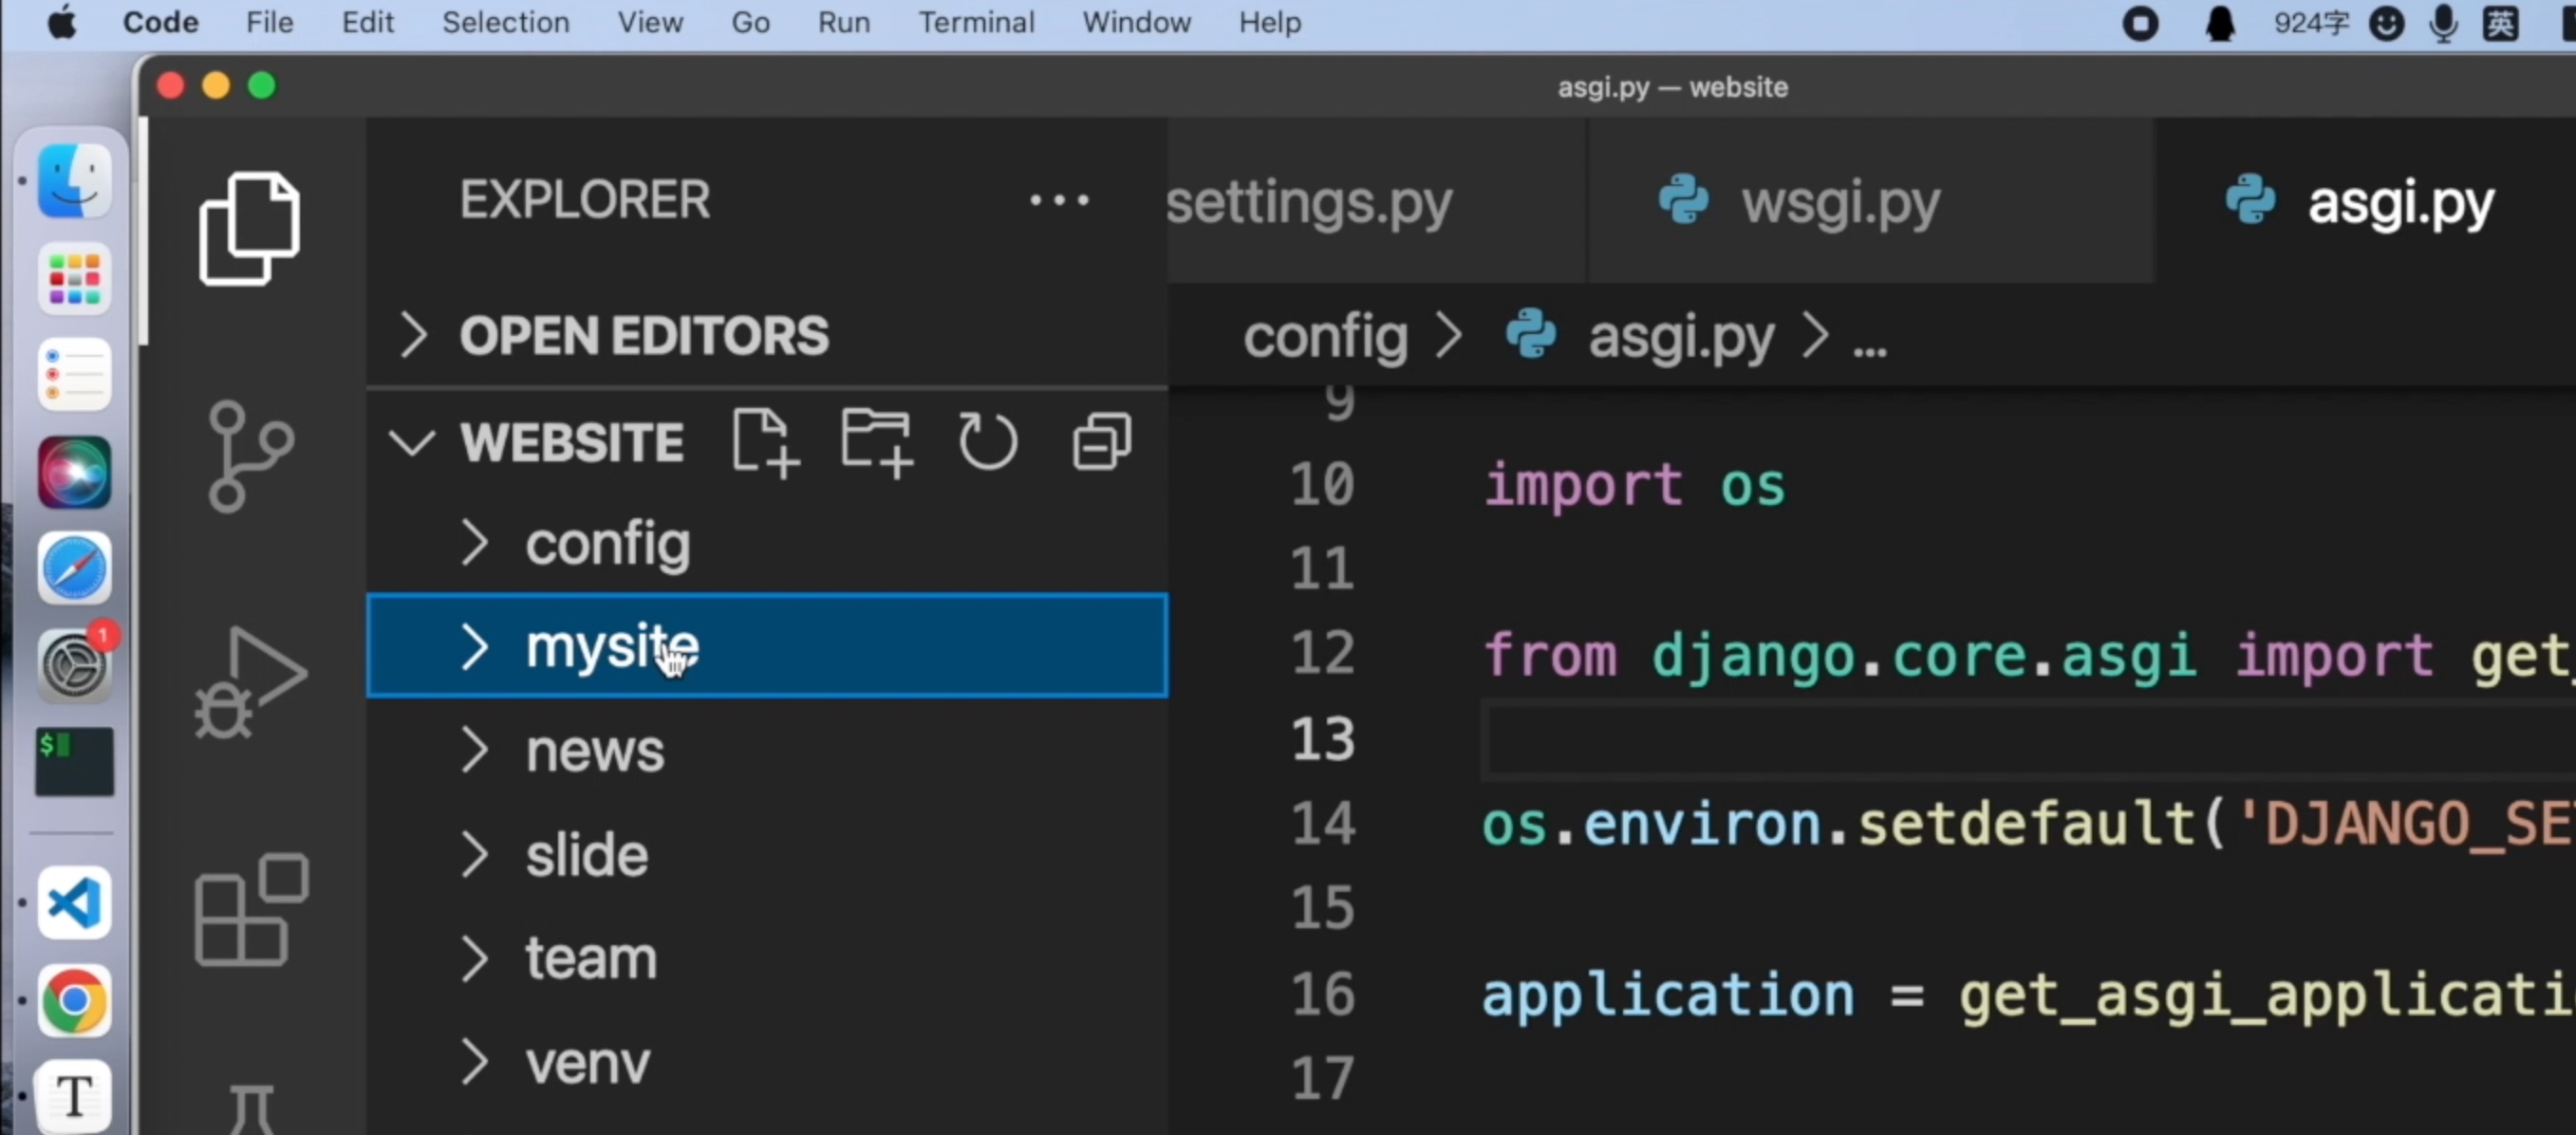The height and width of the screenshot is (1135, 2576).
Task: Open the Go menu
Action: [x=750, y=22]
